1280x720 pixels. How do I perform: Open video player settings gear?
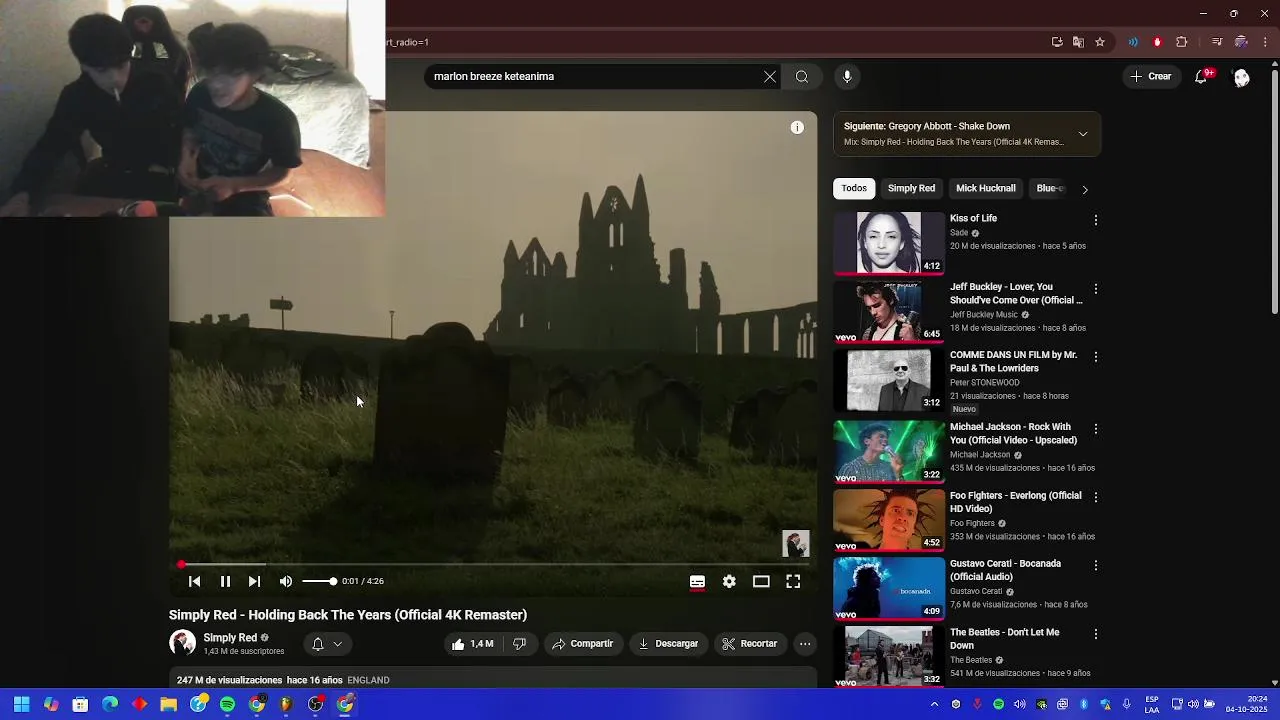729,581
